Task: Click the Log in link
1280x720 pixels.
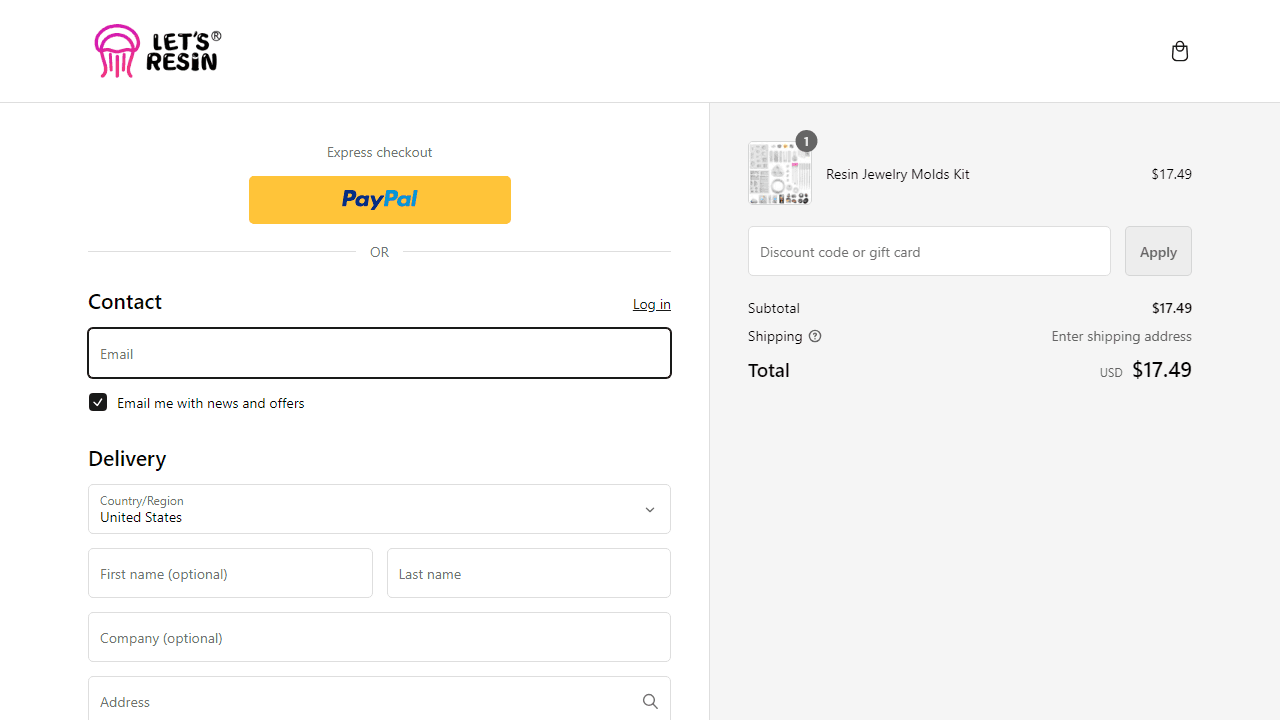Action: 652,304
